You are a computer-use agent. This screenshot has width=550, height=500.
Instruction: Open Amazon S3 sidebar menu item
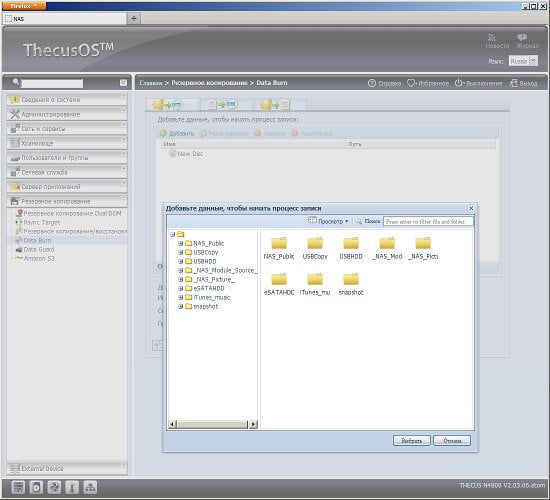(39, 258)
